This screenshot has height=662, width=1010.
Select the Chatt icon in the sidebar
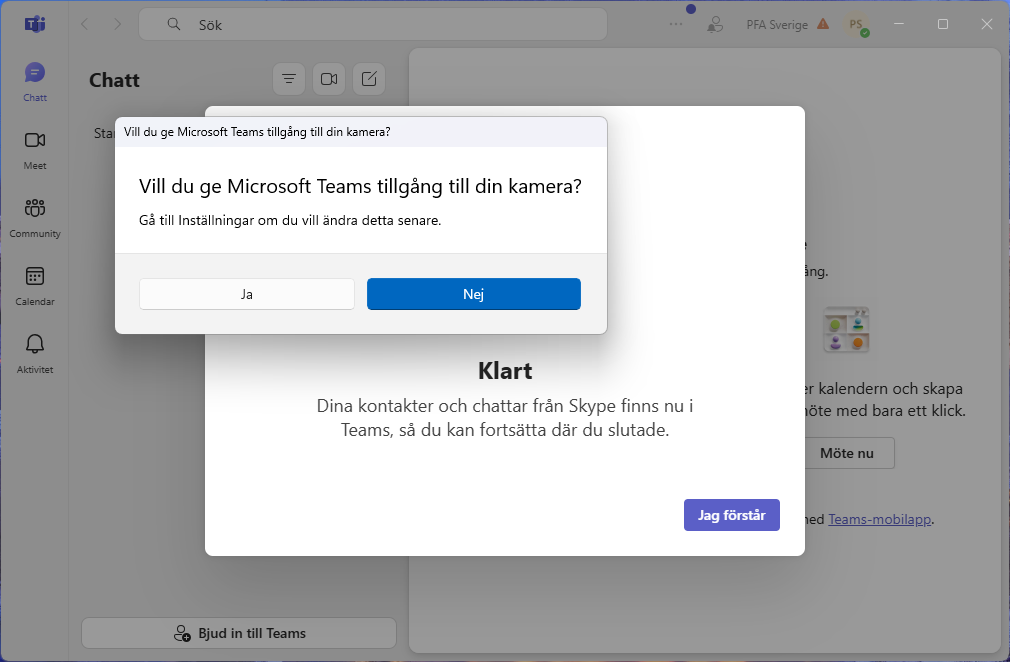coord(34,80)
